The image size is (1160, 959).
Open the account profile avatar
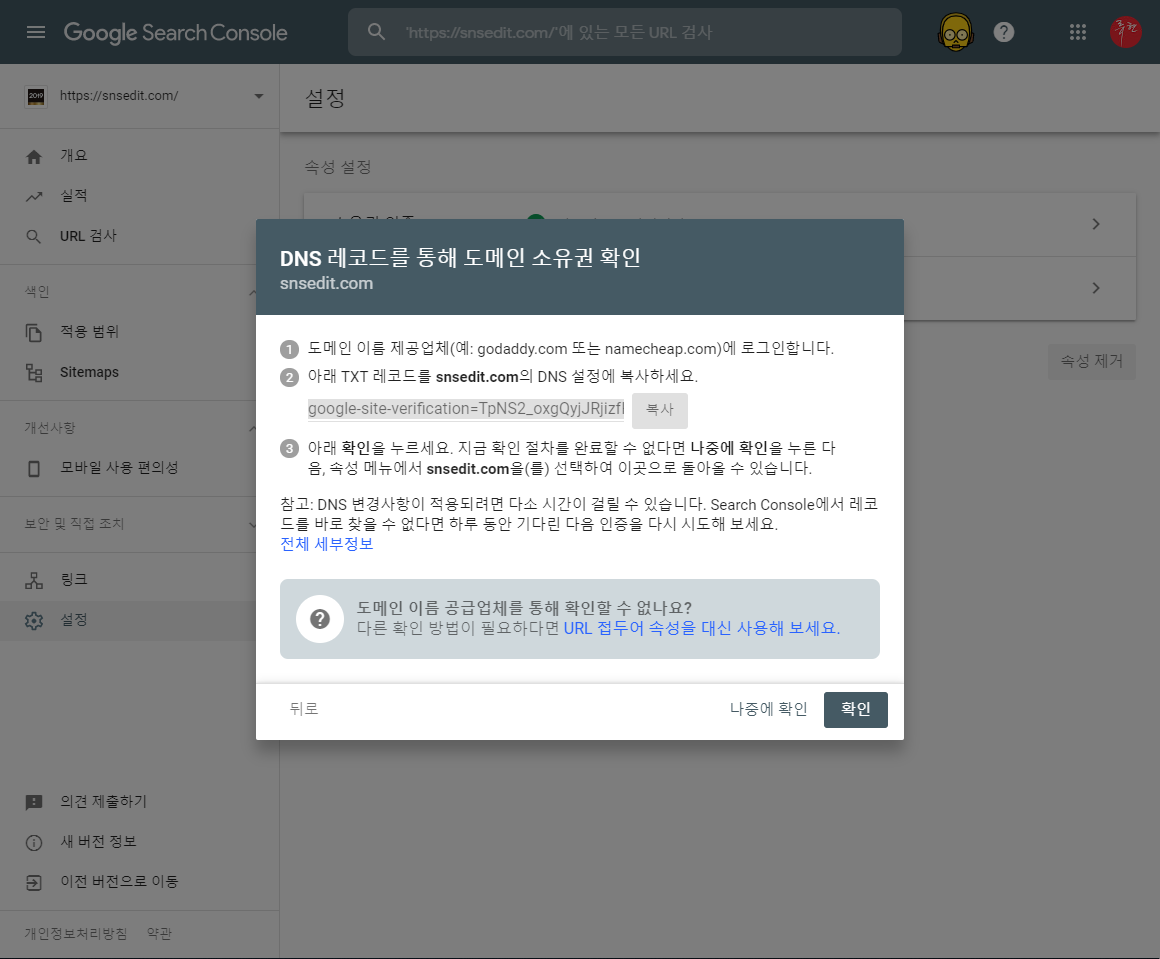click(1125, 32)
